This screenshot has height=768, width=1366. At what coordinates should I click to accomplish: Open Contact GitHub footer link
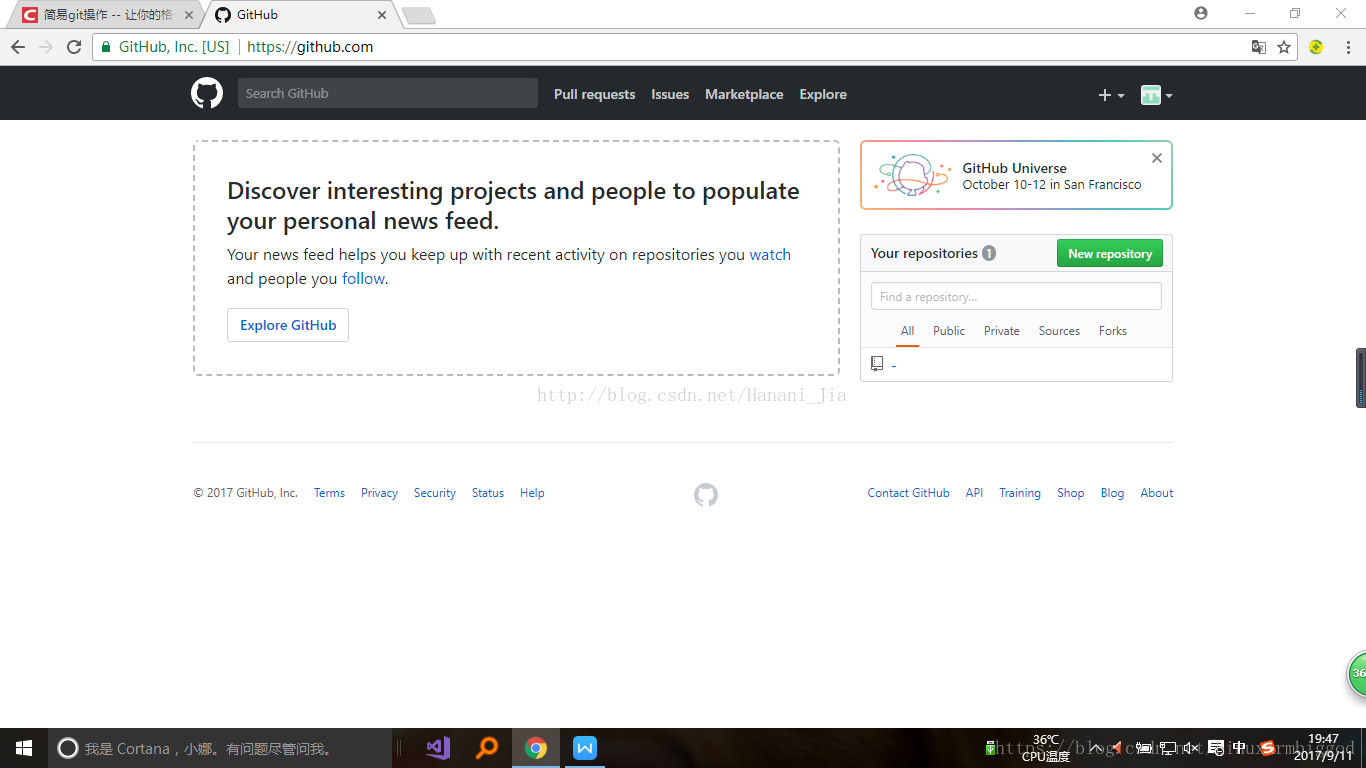tap(908, 493)
